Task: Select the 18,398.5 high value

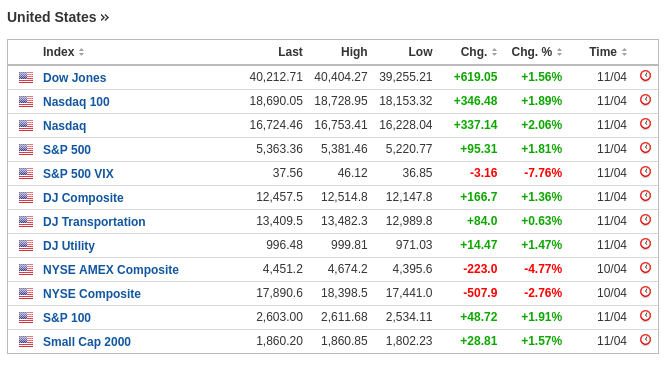Action: point(344,293)
